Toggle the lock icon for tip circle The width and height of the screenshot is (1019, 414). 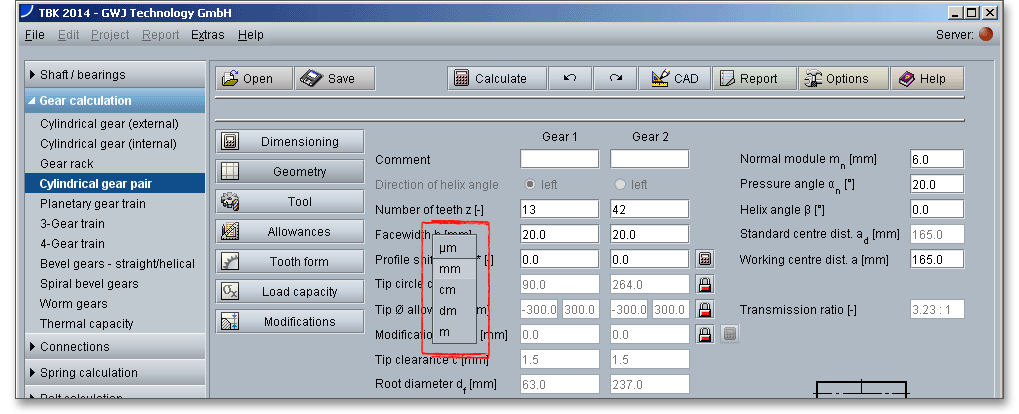click(x=705, y=284)
